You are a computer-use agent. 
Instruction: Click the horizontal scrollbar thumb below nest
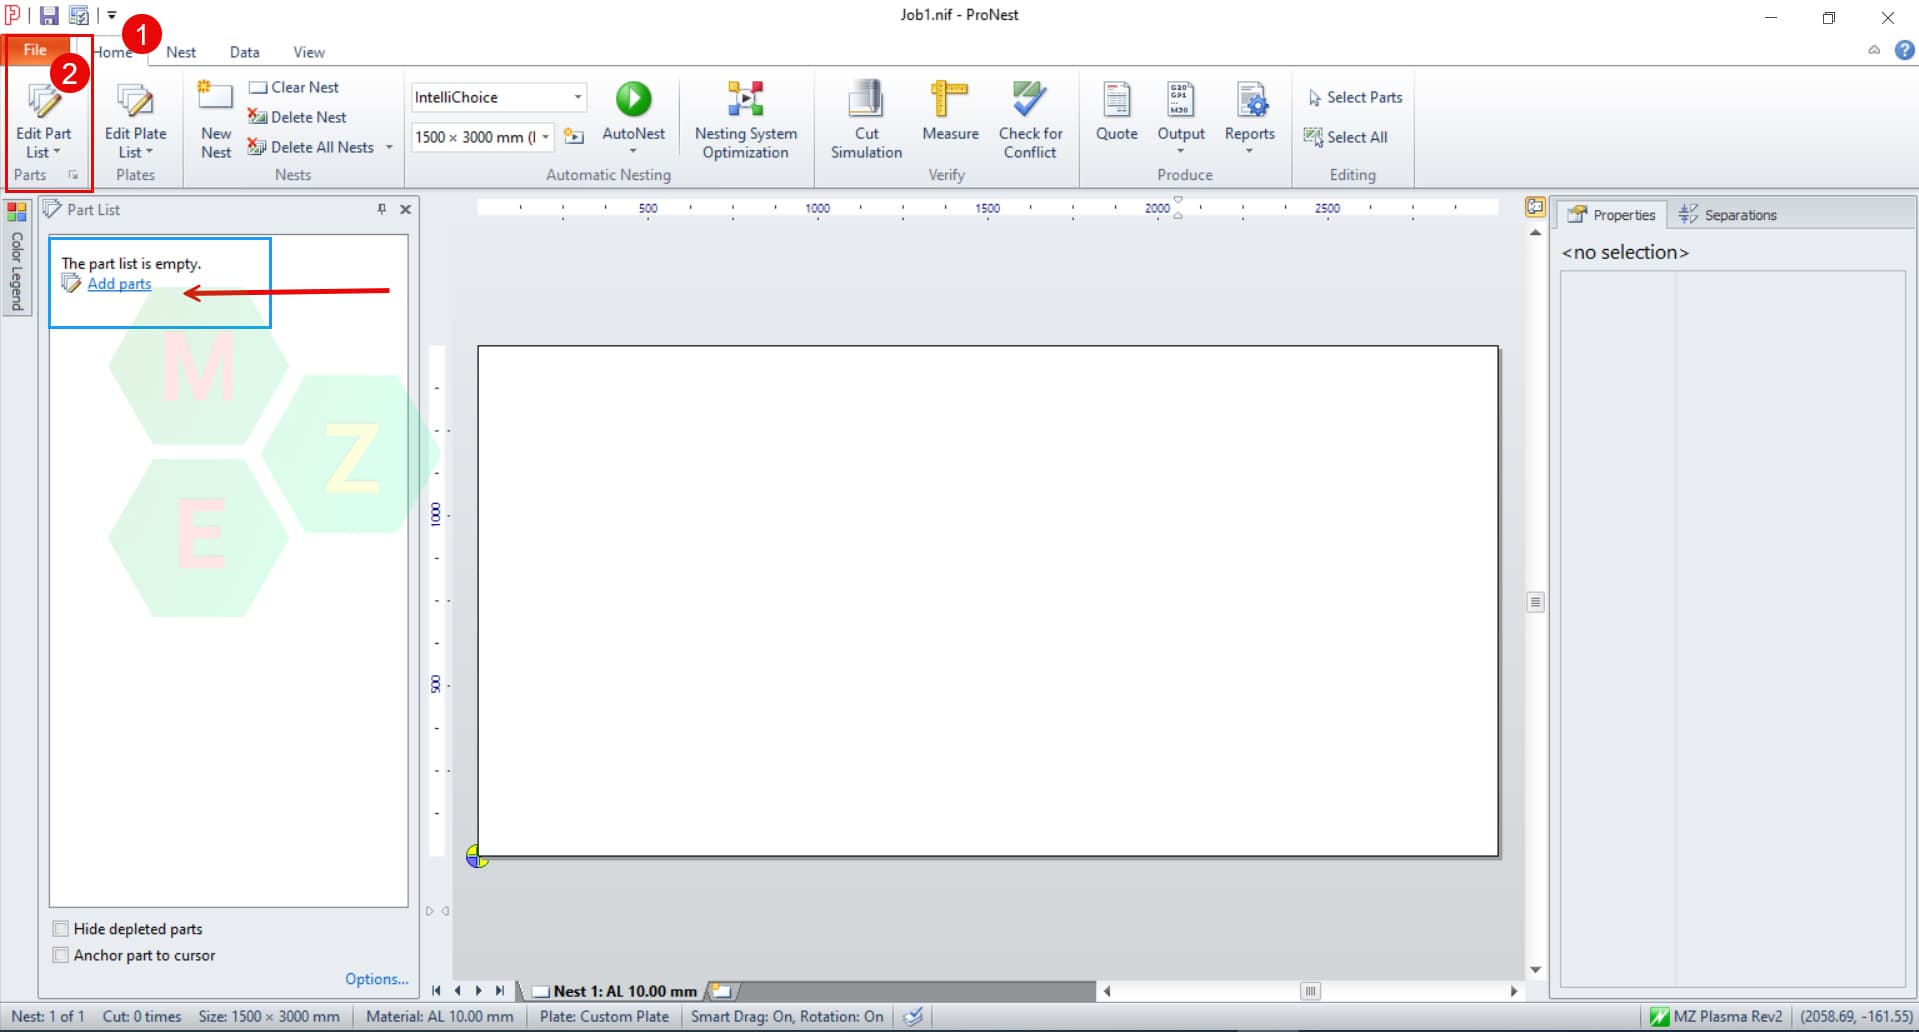coord(1310,991)
